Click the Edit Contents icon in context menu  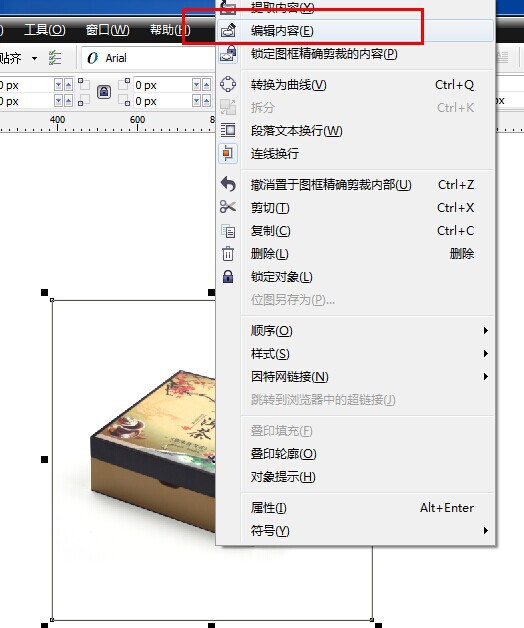[228, 30]
